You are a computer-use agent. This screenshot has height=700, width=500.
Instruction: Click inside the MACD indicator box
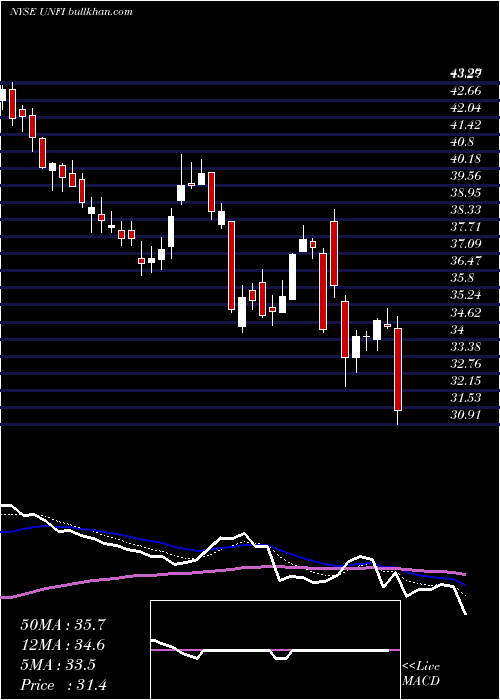coord(275,650)
